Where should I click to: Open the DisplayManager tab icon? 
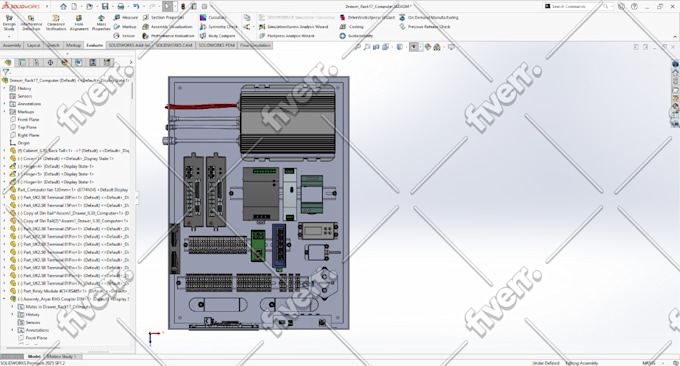pos(64,62)
